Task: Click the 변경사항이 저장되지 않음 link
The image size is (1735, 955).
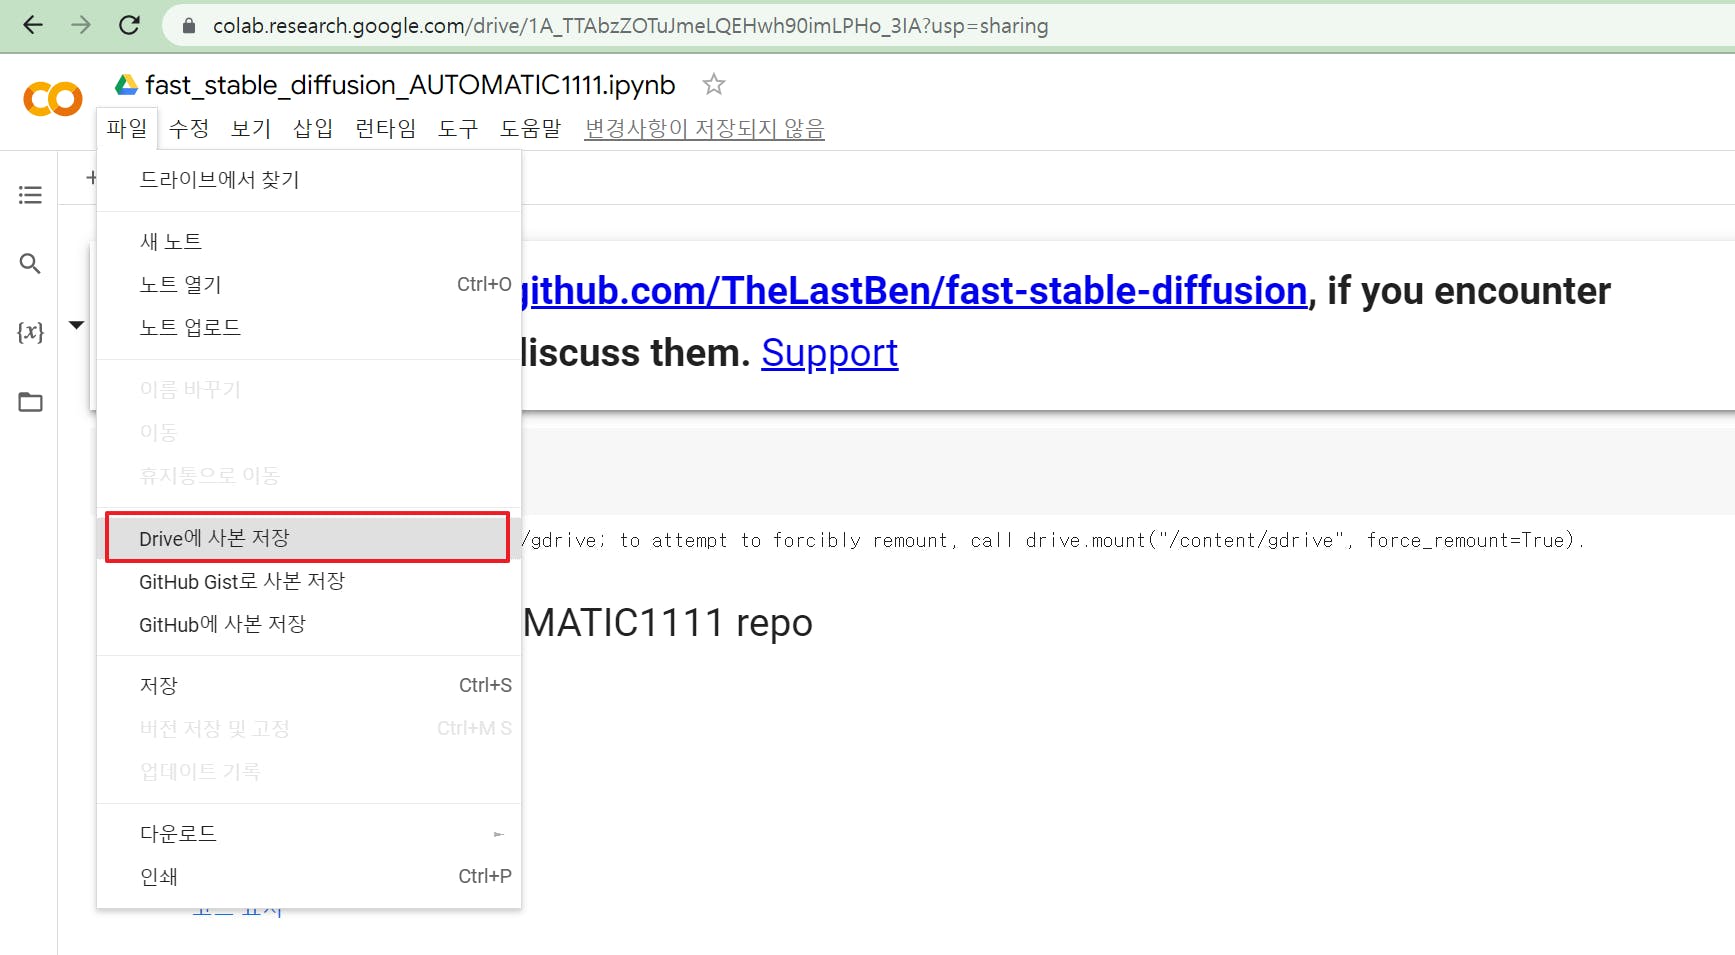Action: [705, 128]
